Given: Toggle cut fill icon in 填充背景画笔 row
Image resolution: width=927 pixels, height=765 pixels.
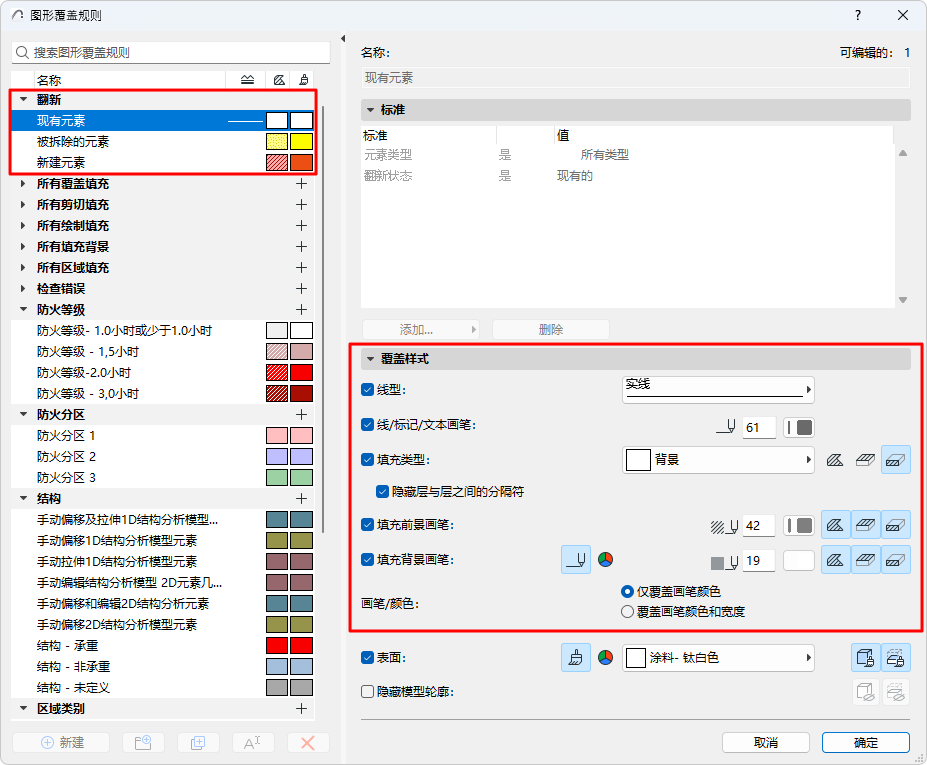Looking at the screenshot, I should (x=896, y=560).
